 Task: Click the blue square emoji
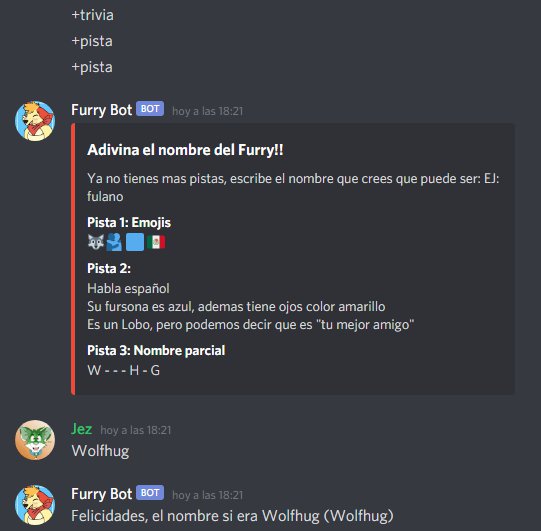point(135,242)
